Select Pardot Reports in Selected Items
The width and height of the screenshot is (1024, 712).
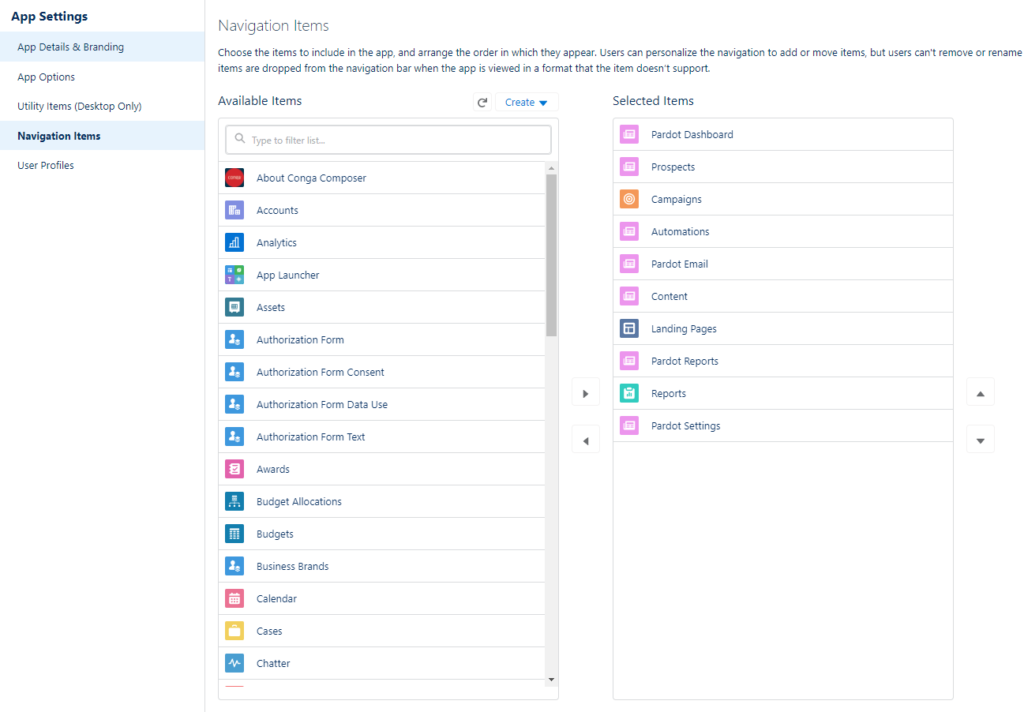tap(783, 361)
